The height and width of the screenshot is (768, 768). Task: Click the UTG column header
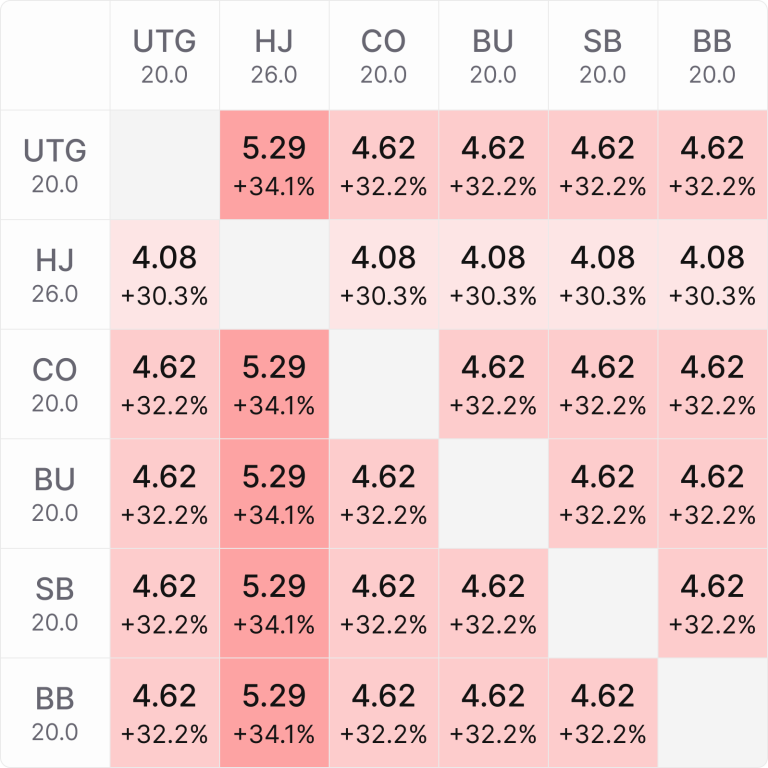click(x=164, y=56)
